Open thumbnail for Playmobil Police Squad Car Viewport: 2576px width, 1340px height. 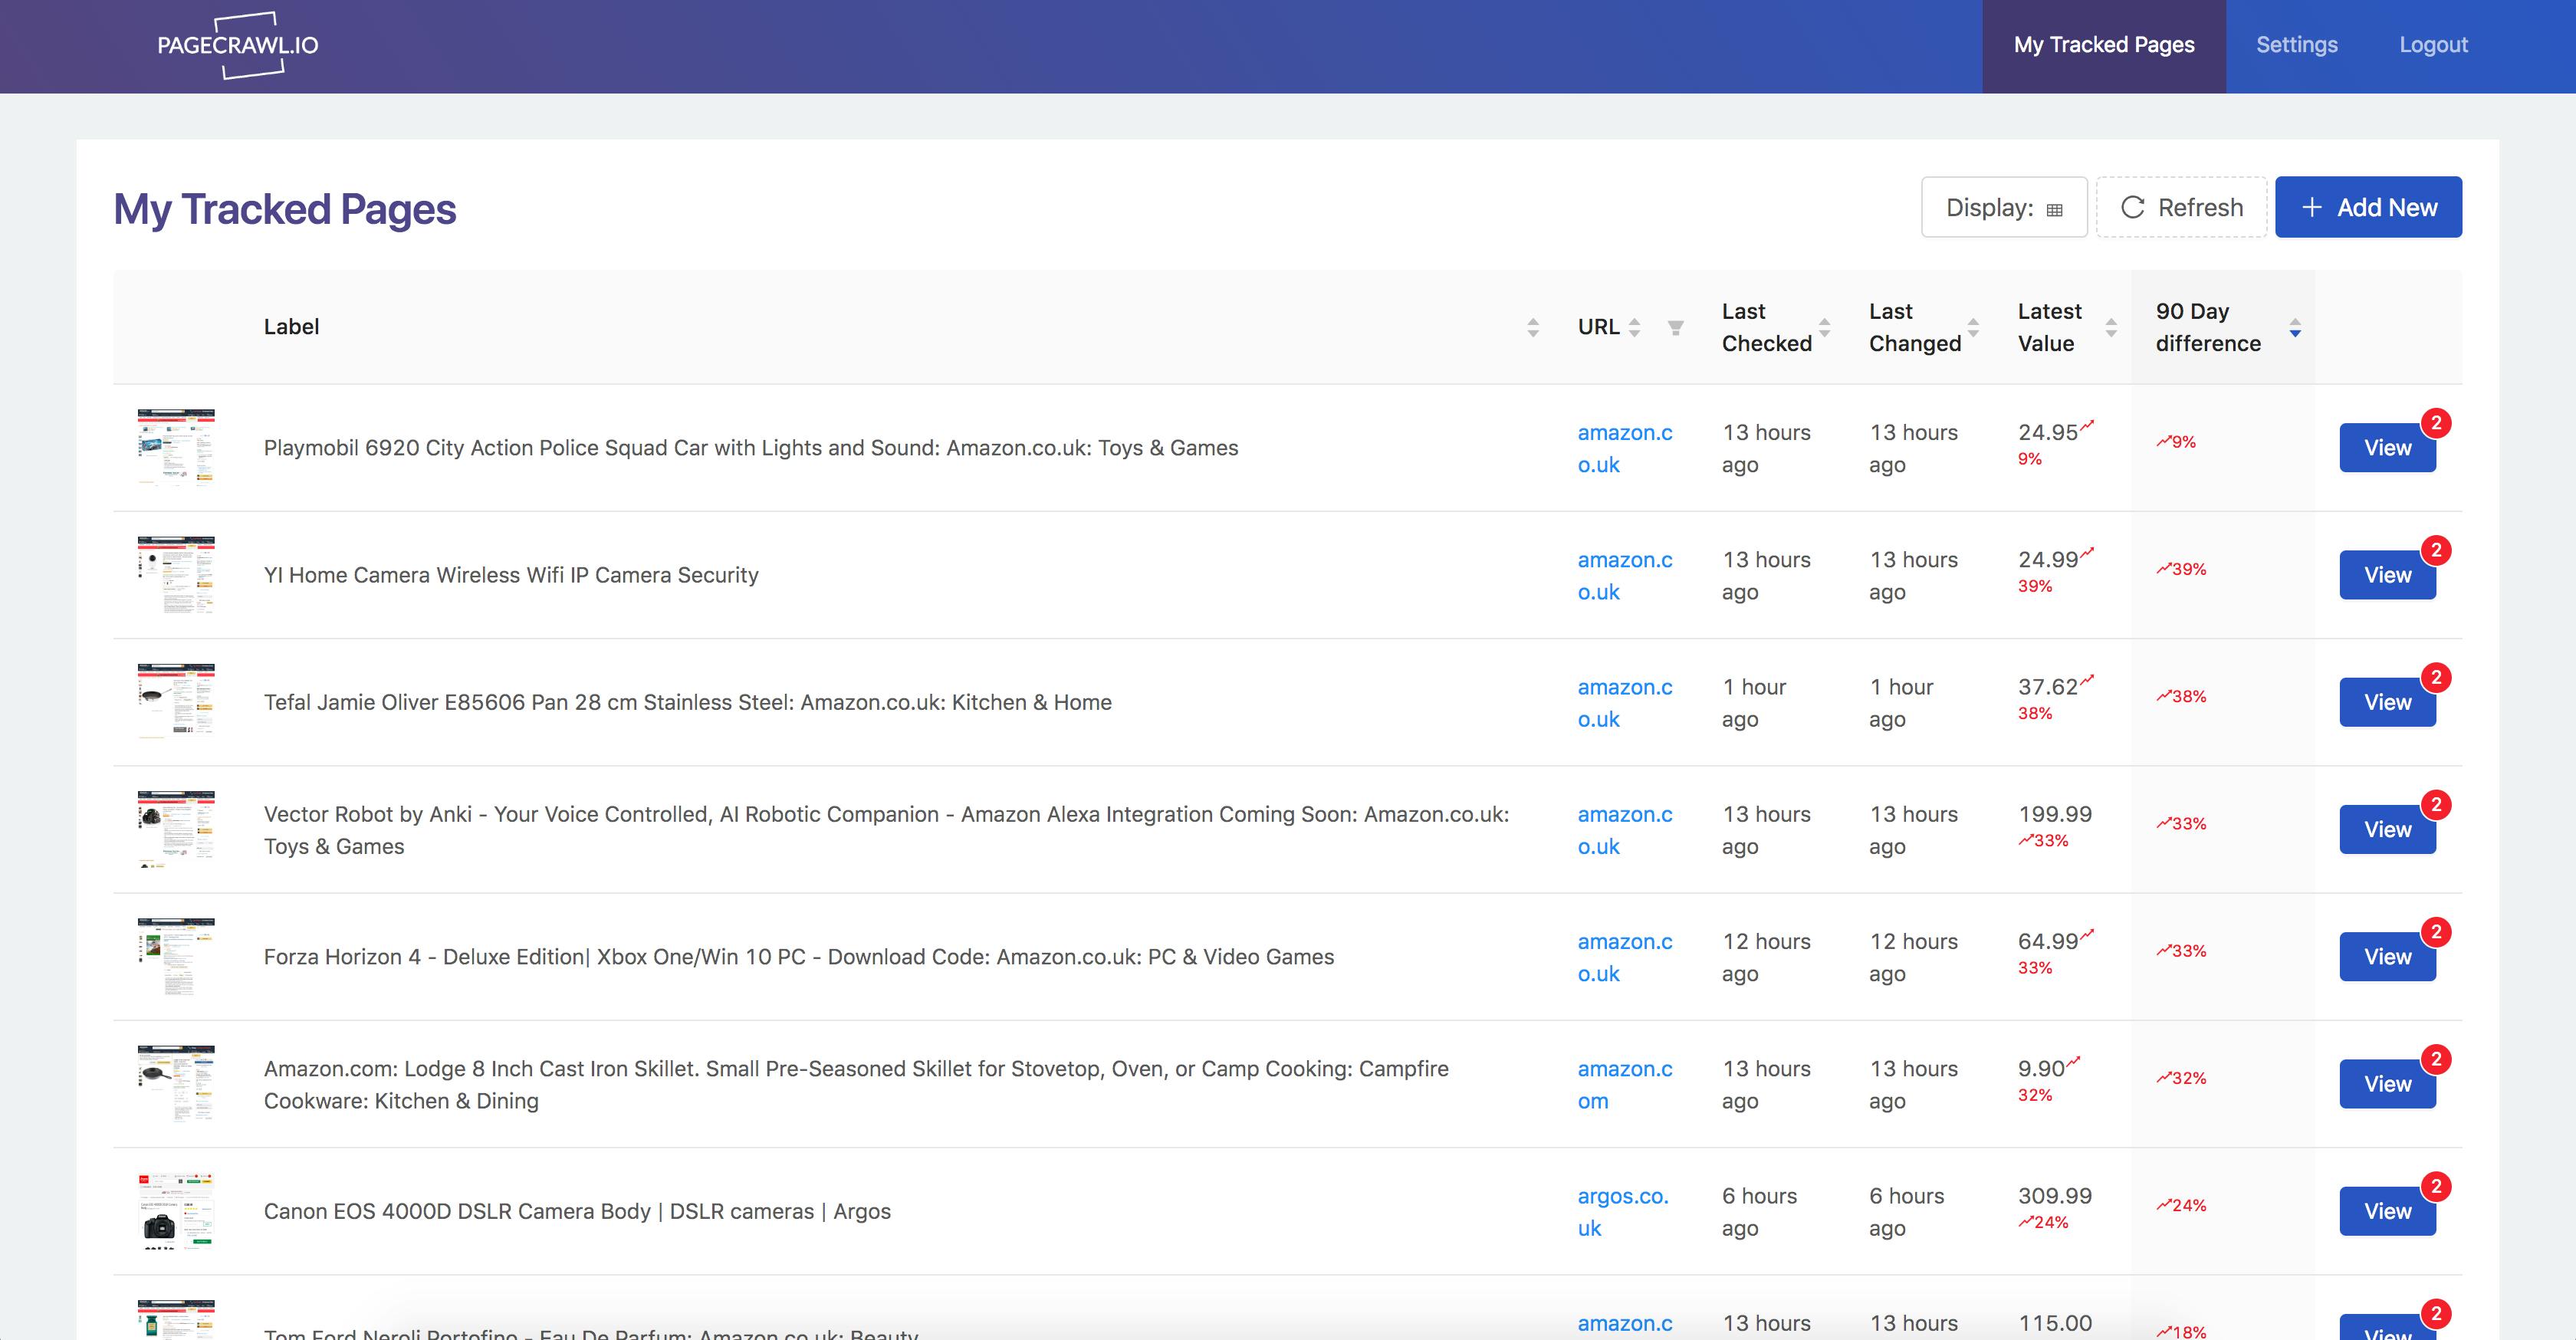176,447
